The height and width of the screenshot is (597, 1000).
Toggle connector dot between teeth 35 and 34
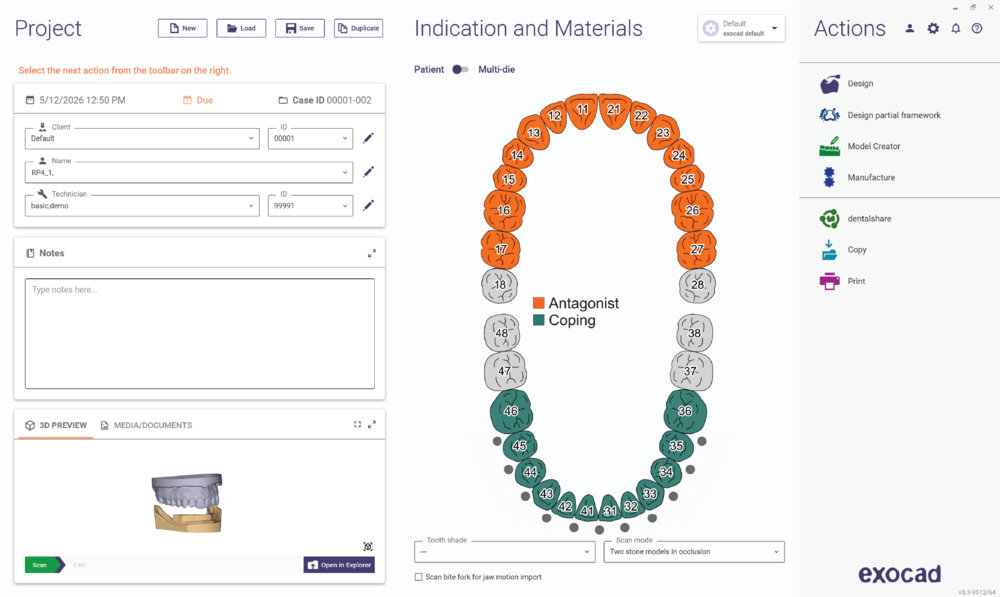click(690, 469)
